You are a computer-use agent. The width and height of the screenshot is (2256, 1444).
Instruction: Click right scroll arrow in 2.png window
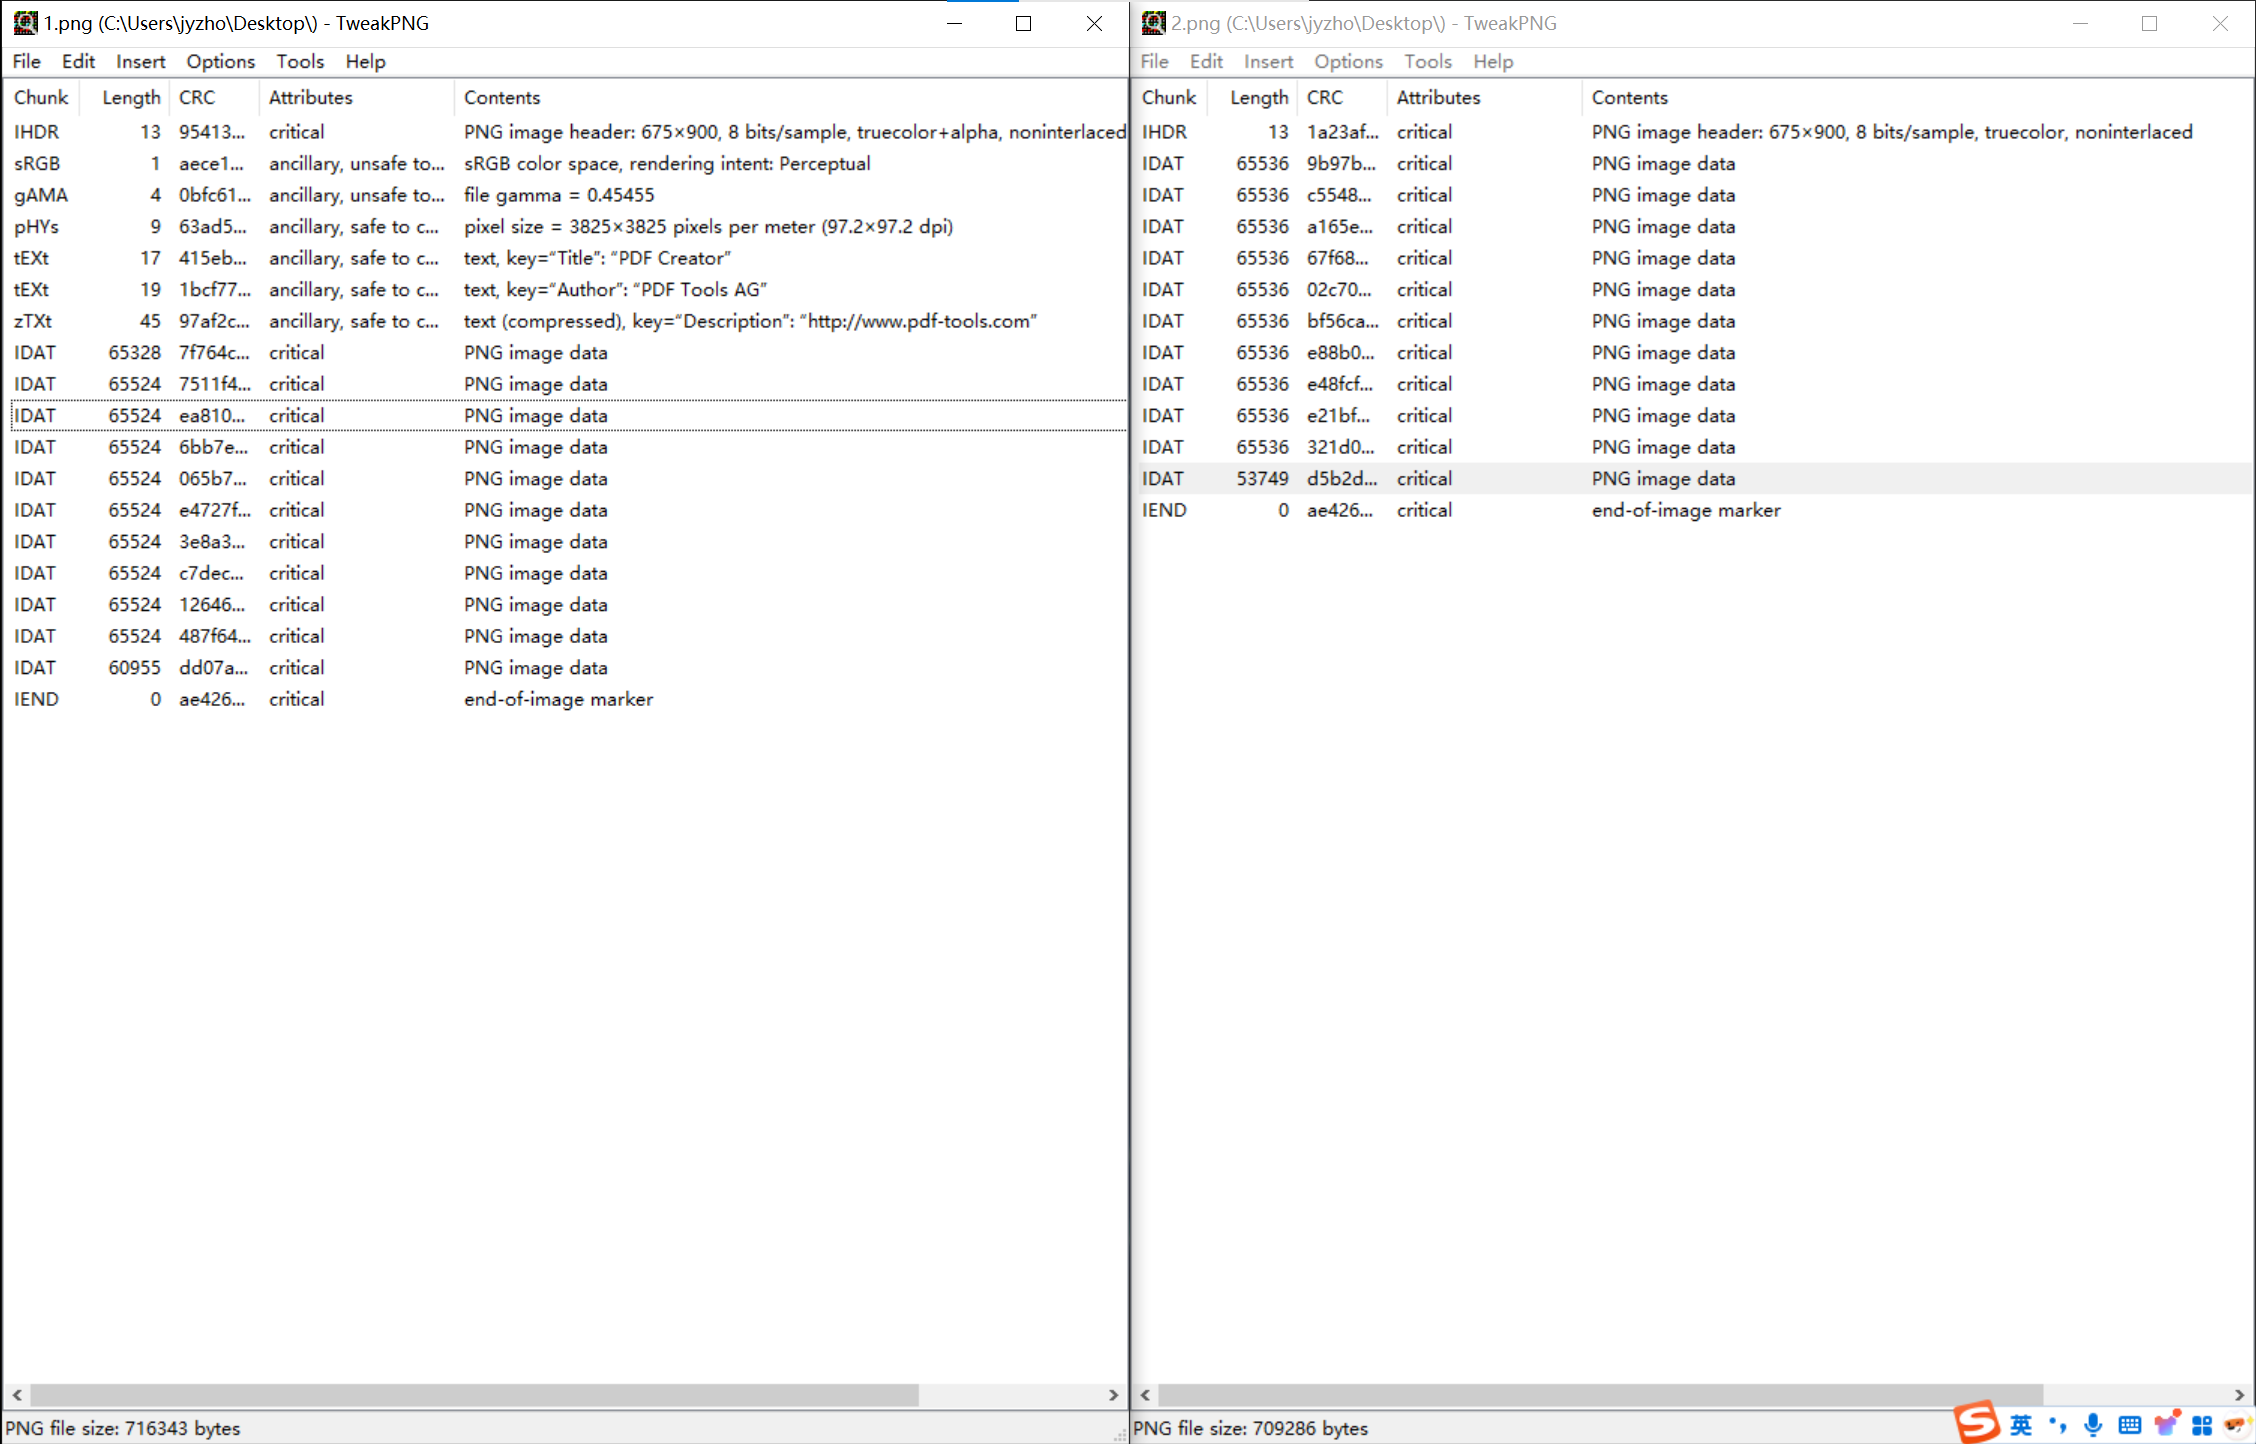coord(2239,1394)
